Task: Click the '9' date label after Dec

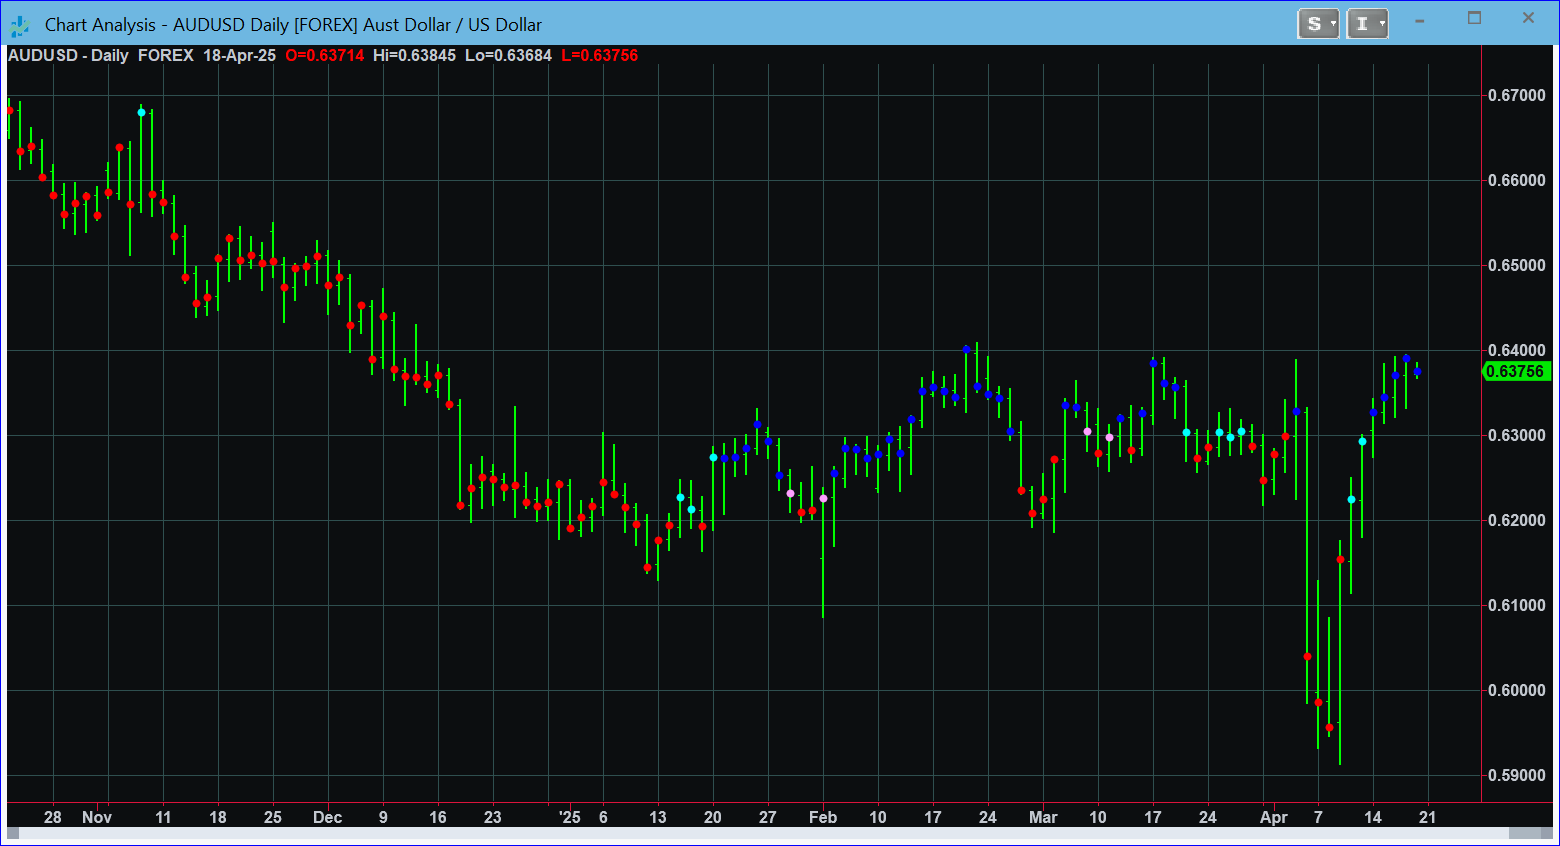Action: 383,817
